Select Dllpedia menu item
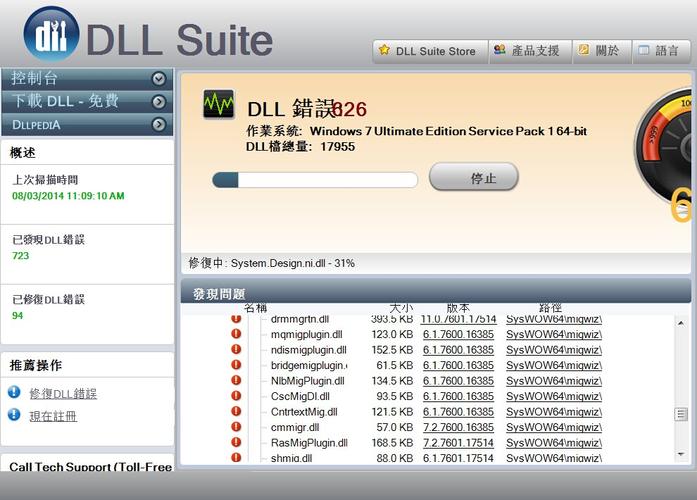 [x=87, y=124]
